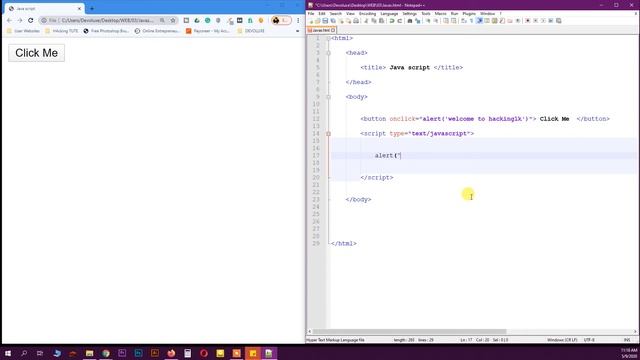Reload the page in Chrome
The width and height of the screenshot is (640, 360).
[x=31, y=20]
